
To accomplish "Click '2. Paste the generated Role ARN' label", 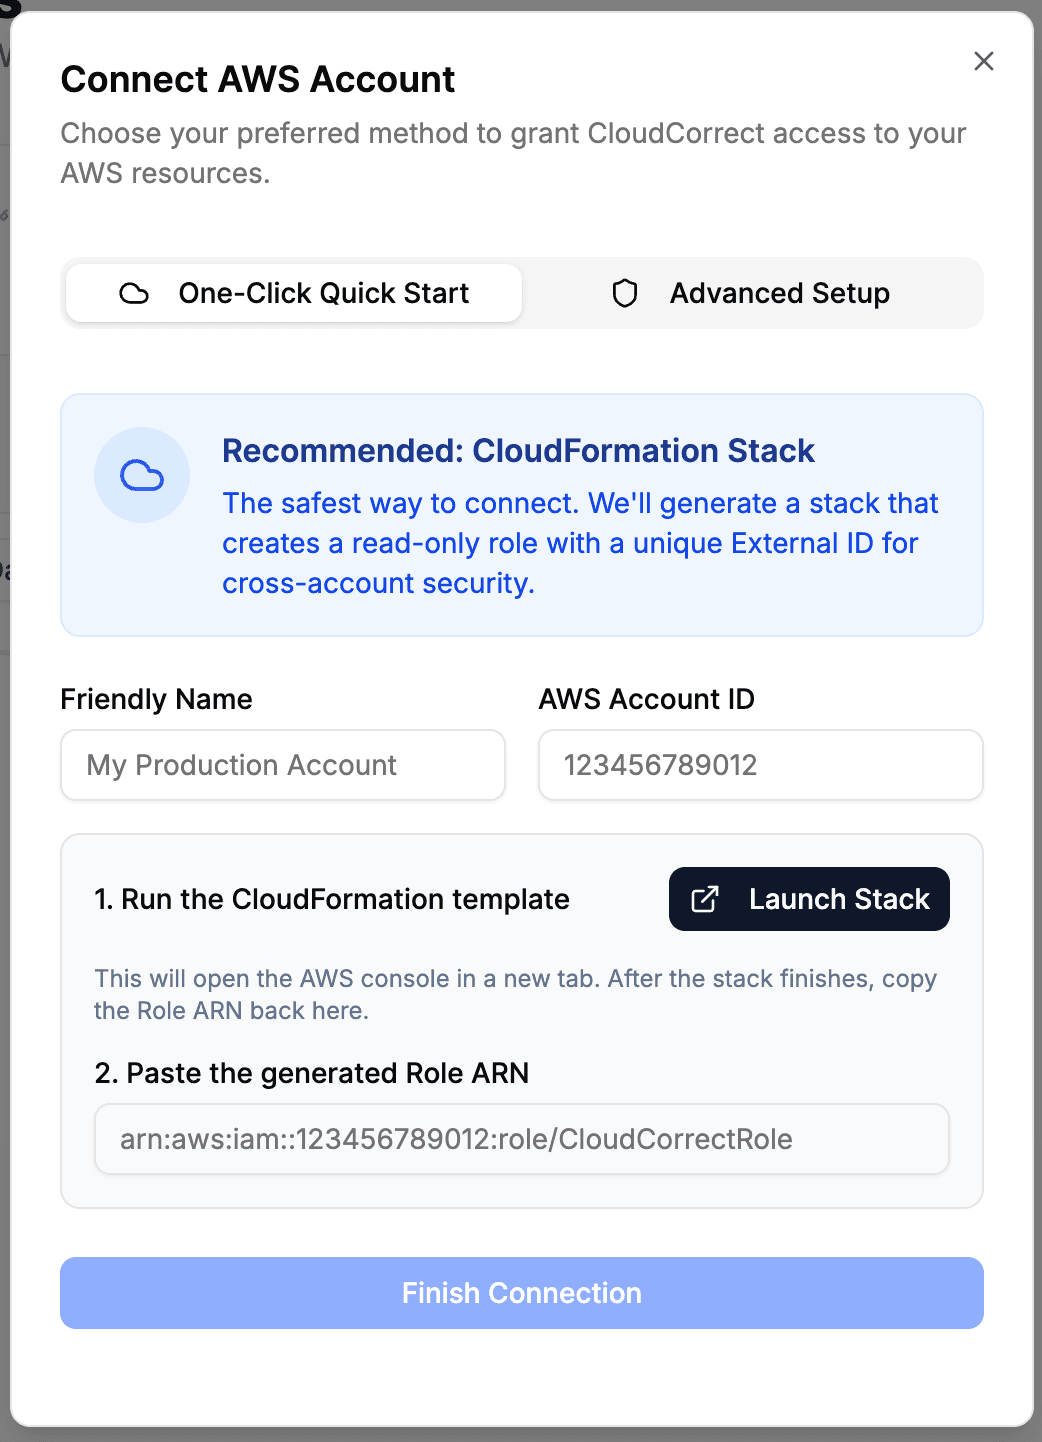I will pos(312,1073).
